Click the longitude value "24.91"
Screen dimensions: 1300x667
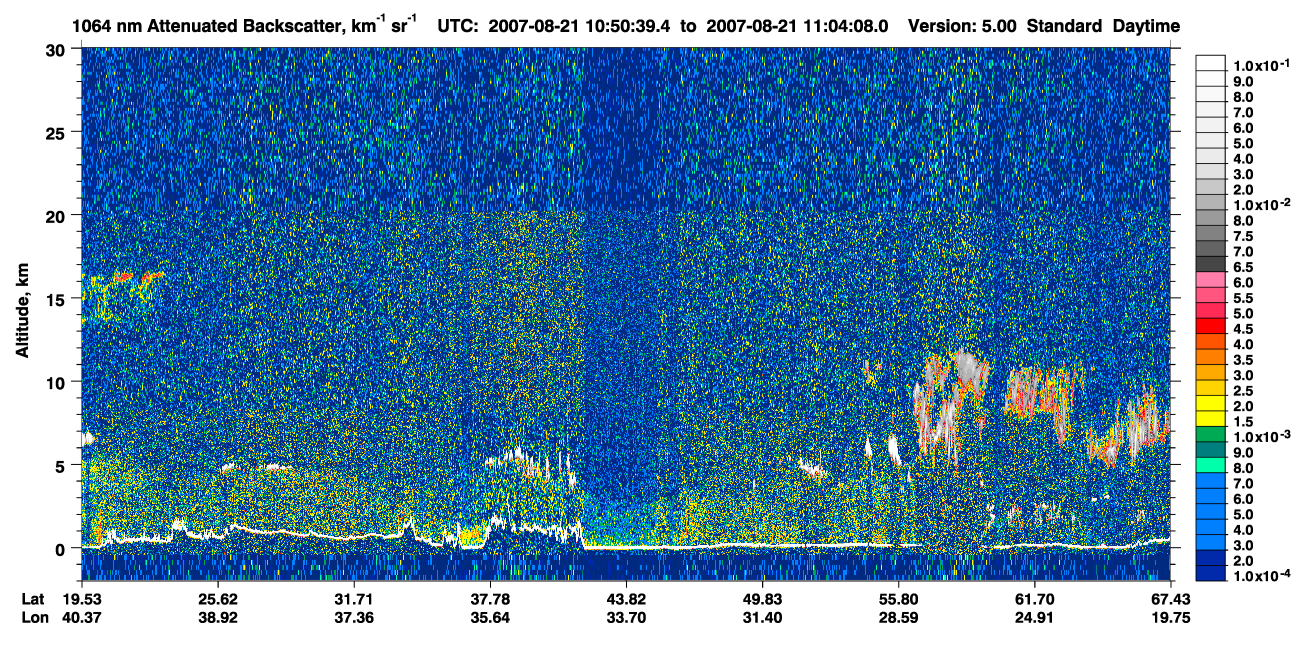1034,617
